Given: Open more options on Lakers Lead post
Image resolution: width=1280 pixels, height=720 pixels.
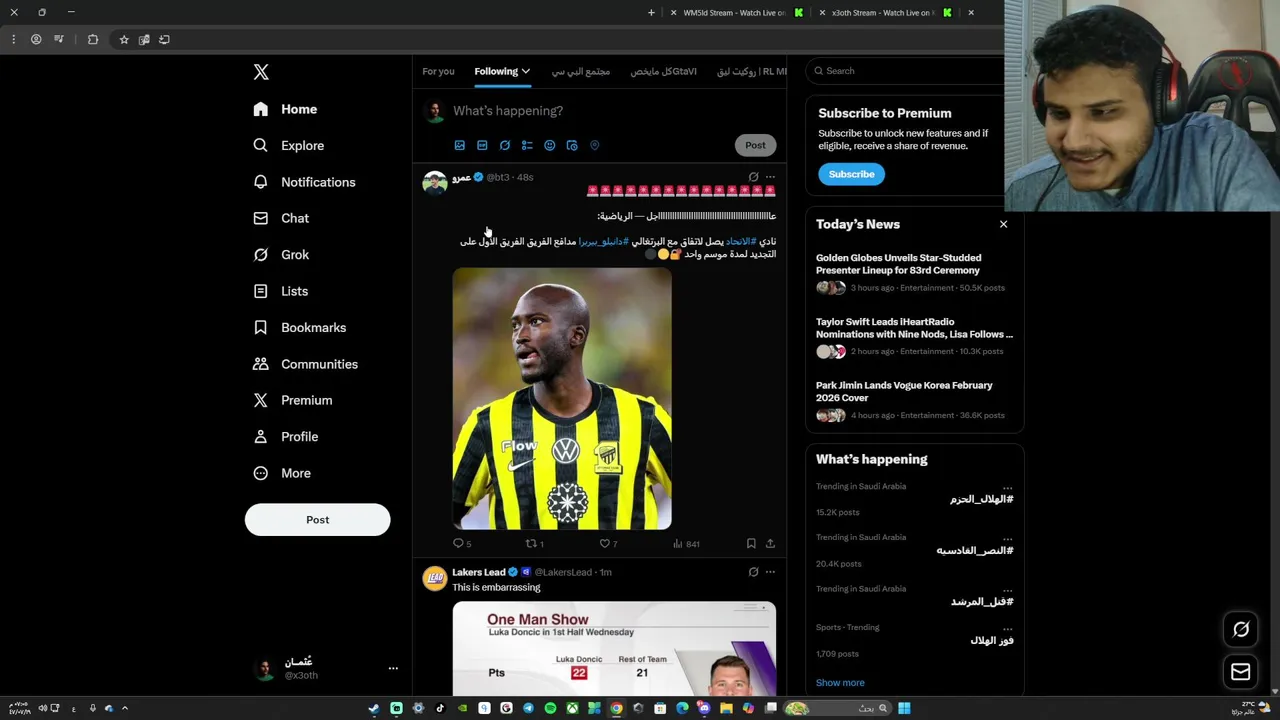Looking at the screenshot, I should click(770, 572).
